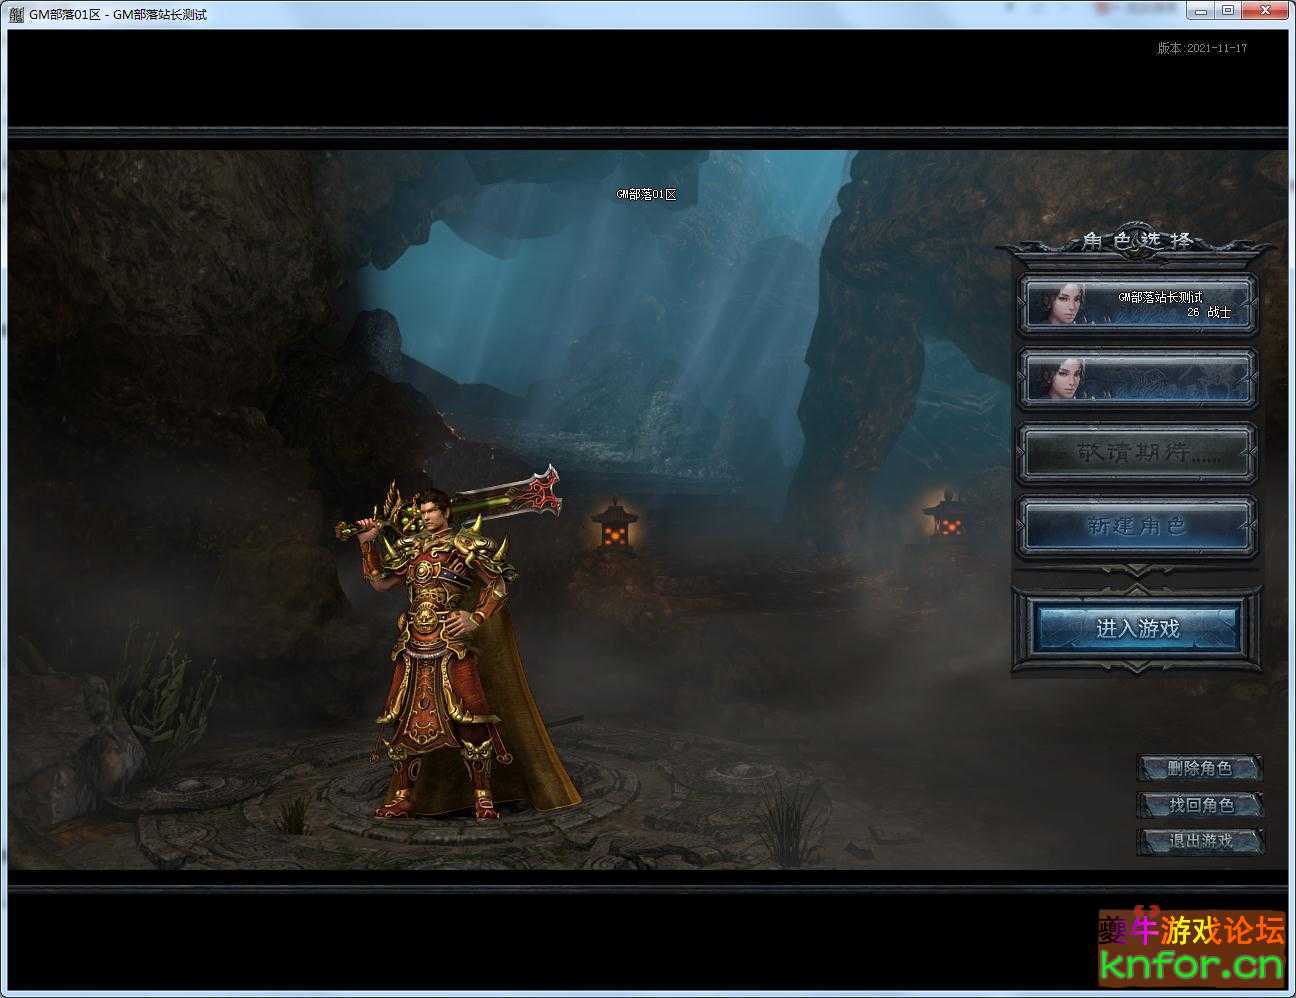Select the GM部落站长测试 character slot
The height and width of the screenshot is (998, 1296).
[1137, 304]
